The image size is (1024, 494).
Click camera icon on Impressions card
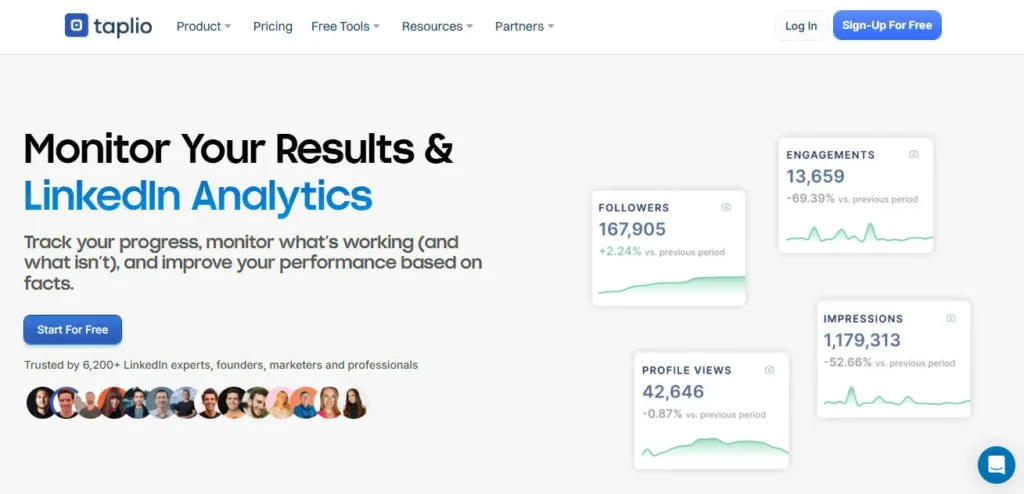tap(951, 319)
